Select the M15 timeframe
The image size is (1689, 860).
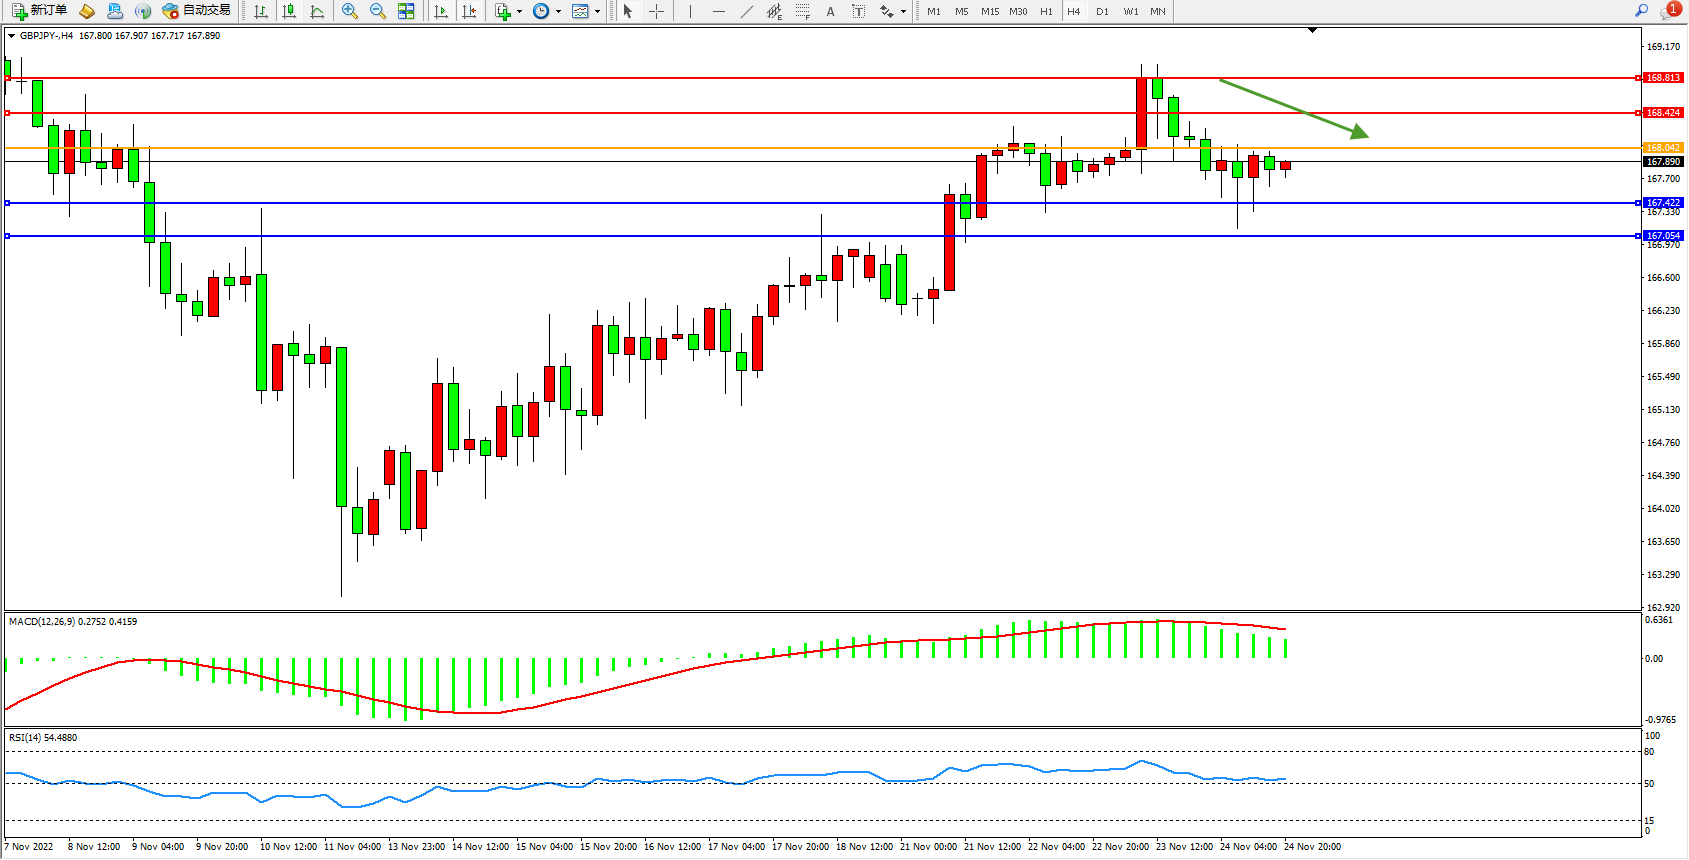[990, 12]
